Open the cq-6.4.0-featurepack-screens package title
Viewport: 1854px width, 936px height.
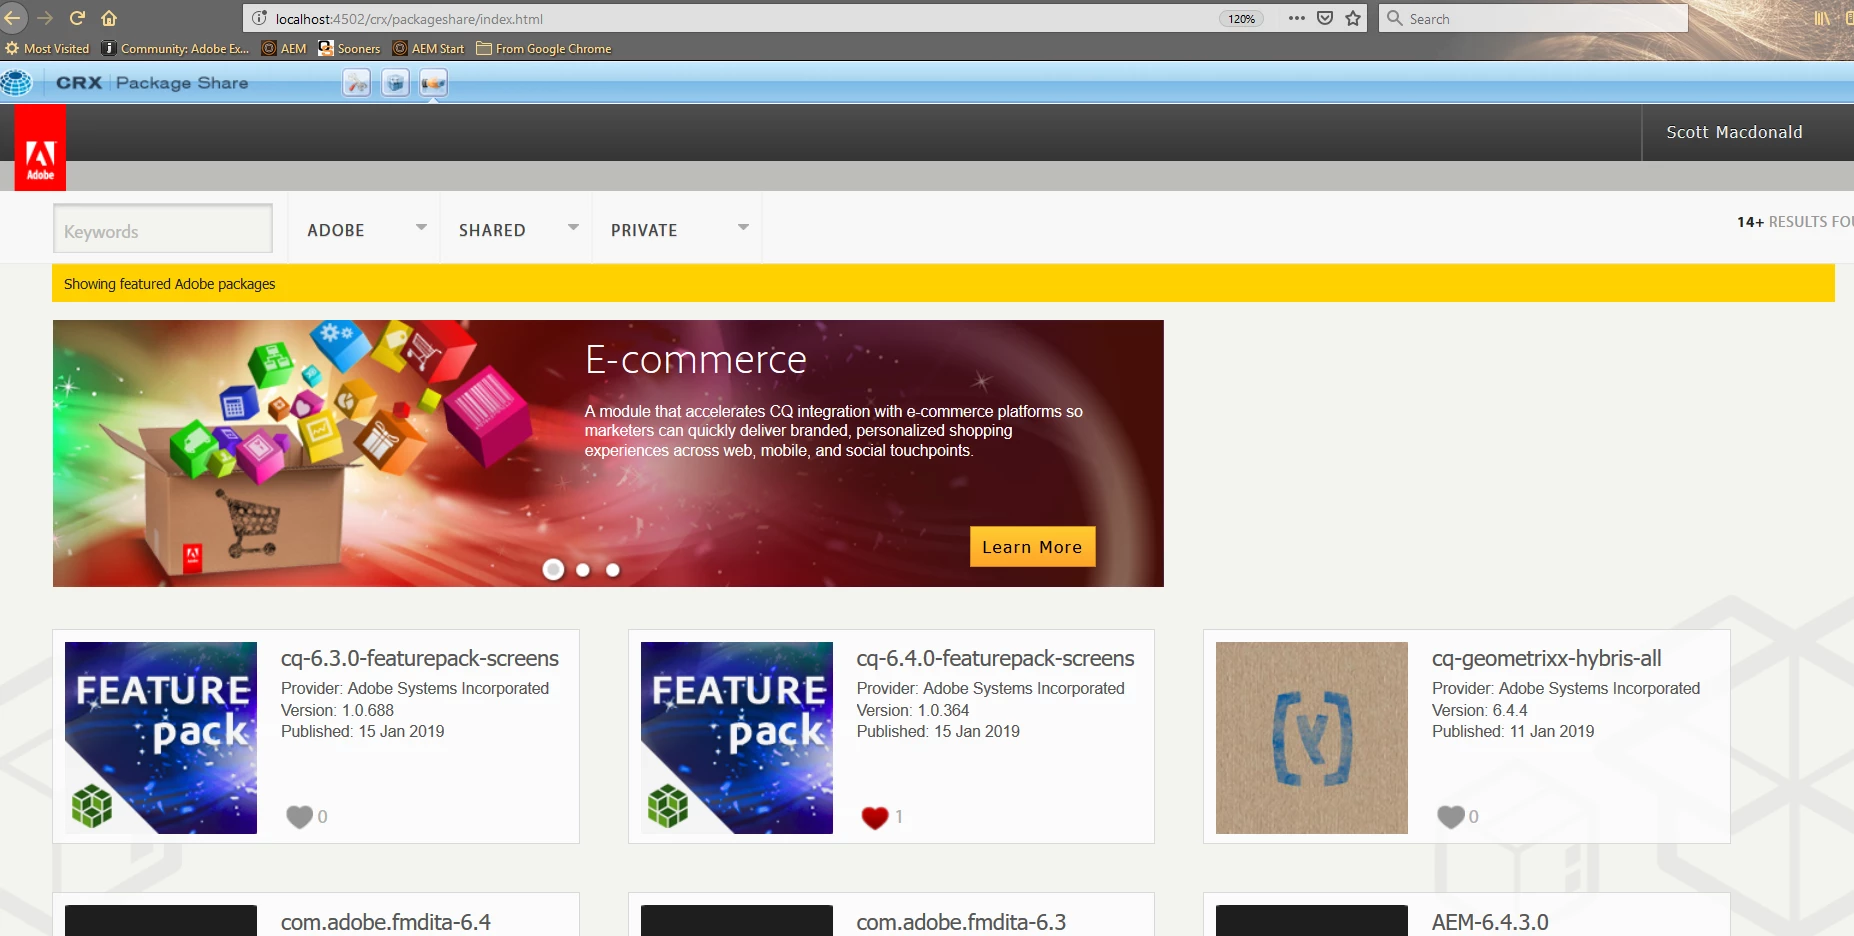[995, 658]
